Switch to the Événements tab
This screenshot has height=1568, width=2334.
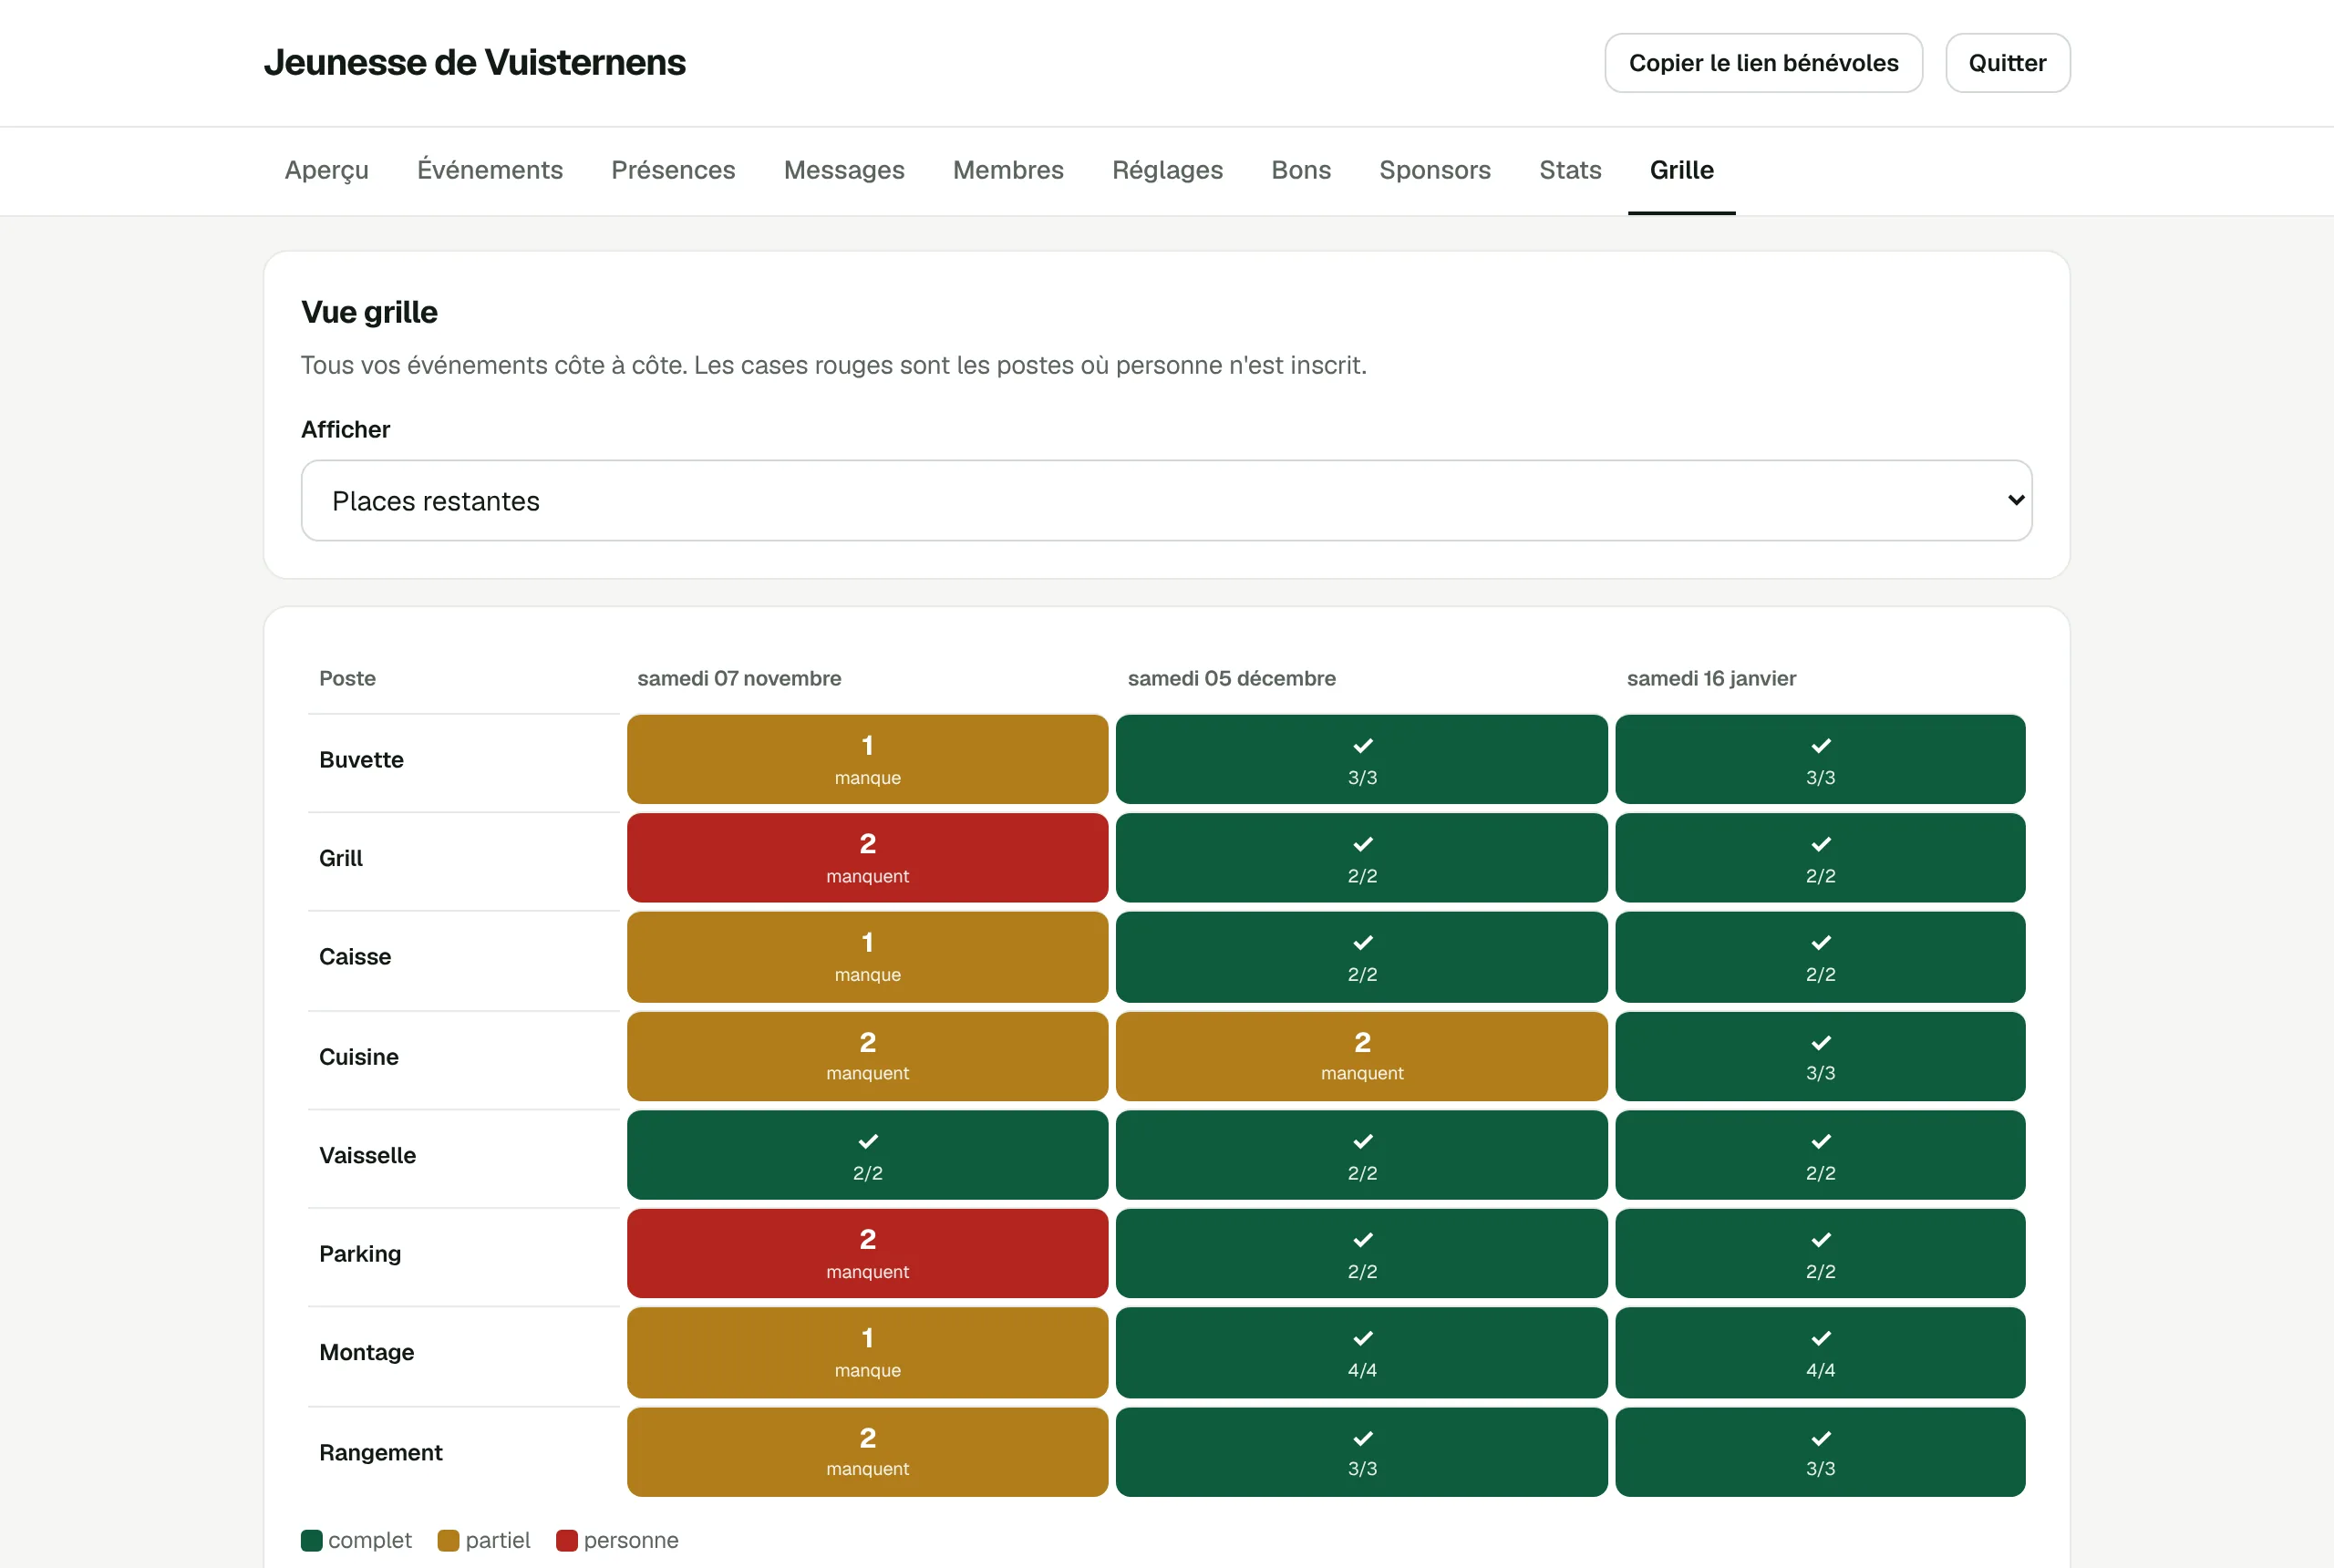490,170
